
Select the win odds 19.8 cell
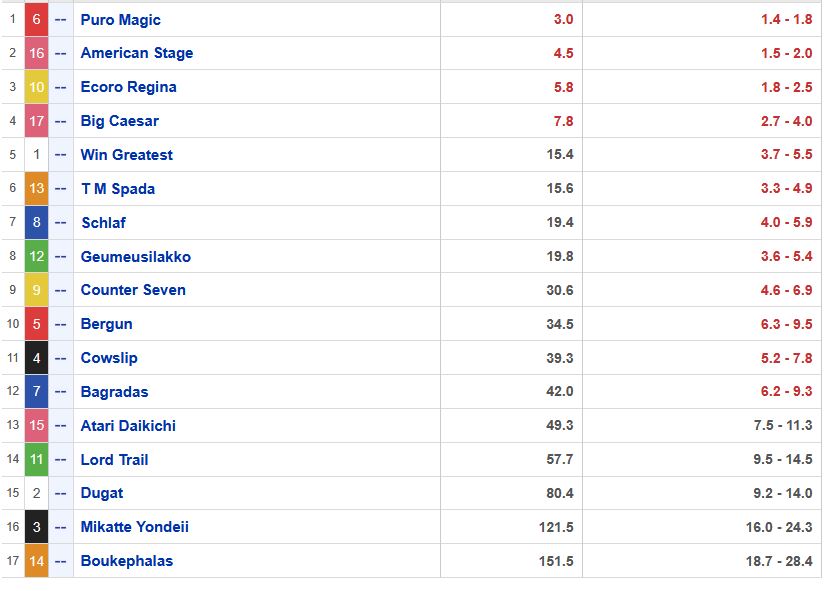point(511,257)
